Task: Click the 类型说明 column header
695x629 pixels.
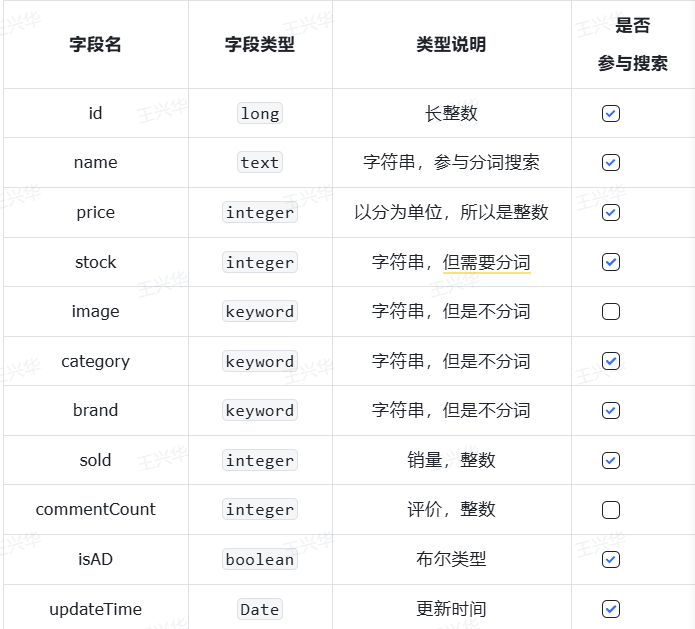Action: (x=451, y=45)
